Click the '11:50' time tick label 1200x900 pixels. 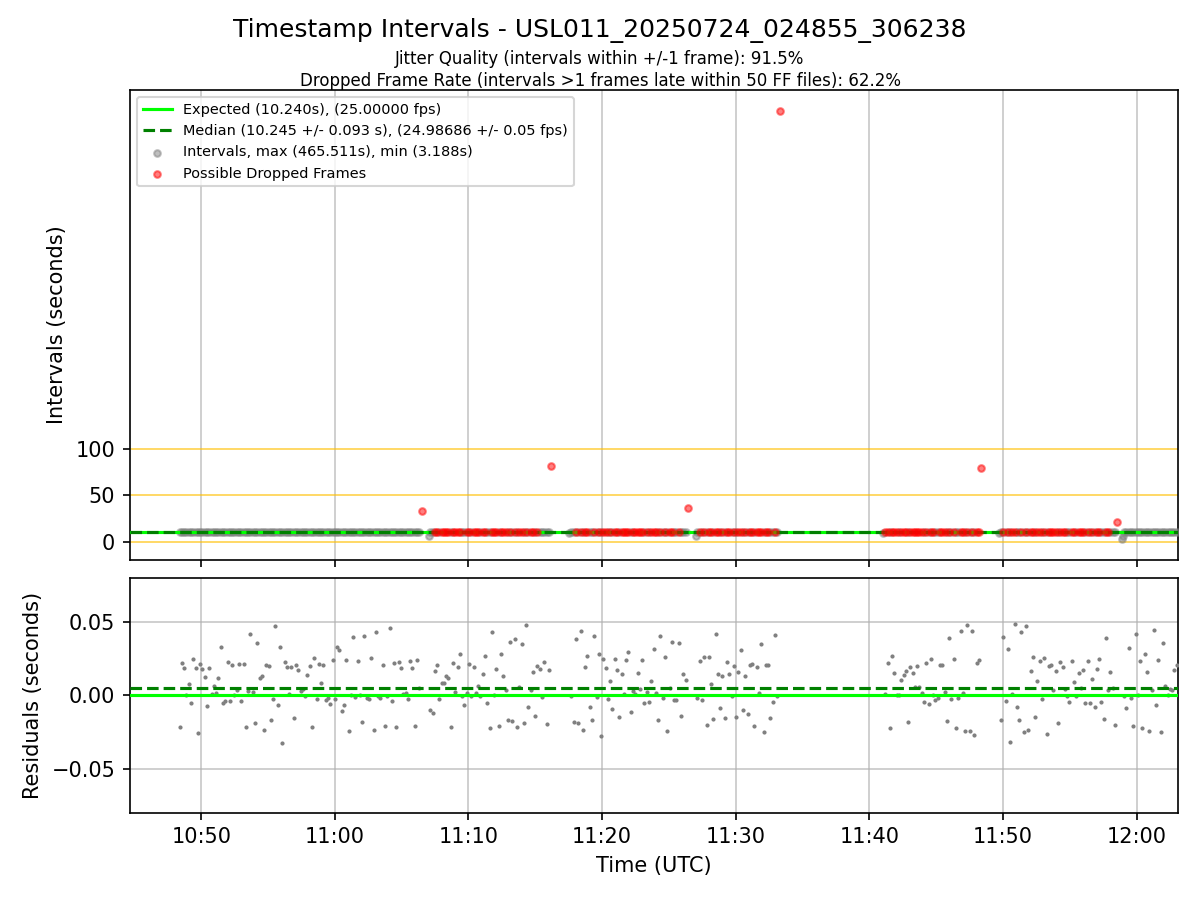(x=1003, y=836)
